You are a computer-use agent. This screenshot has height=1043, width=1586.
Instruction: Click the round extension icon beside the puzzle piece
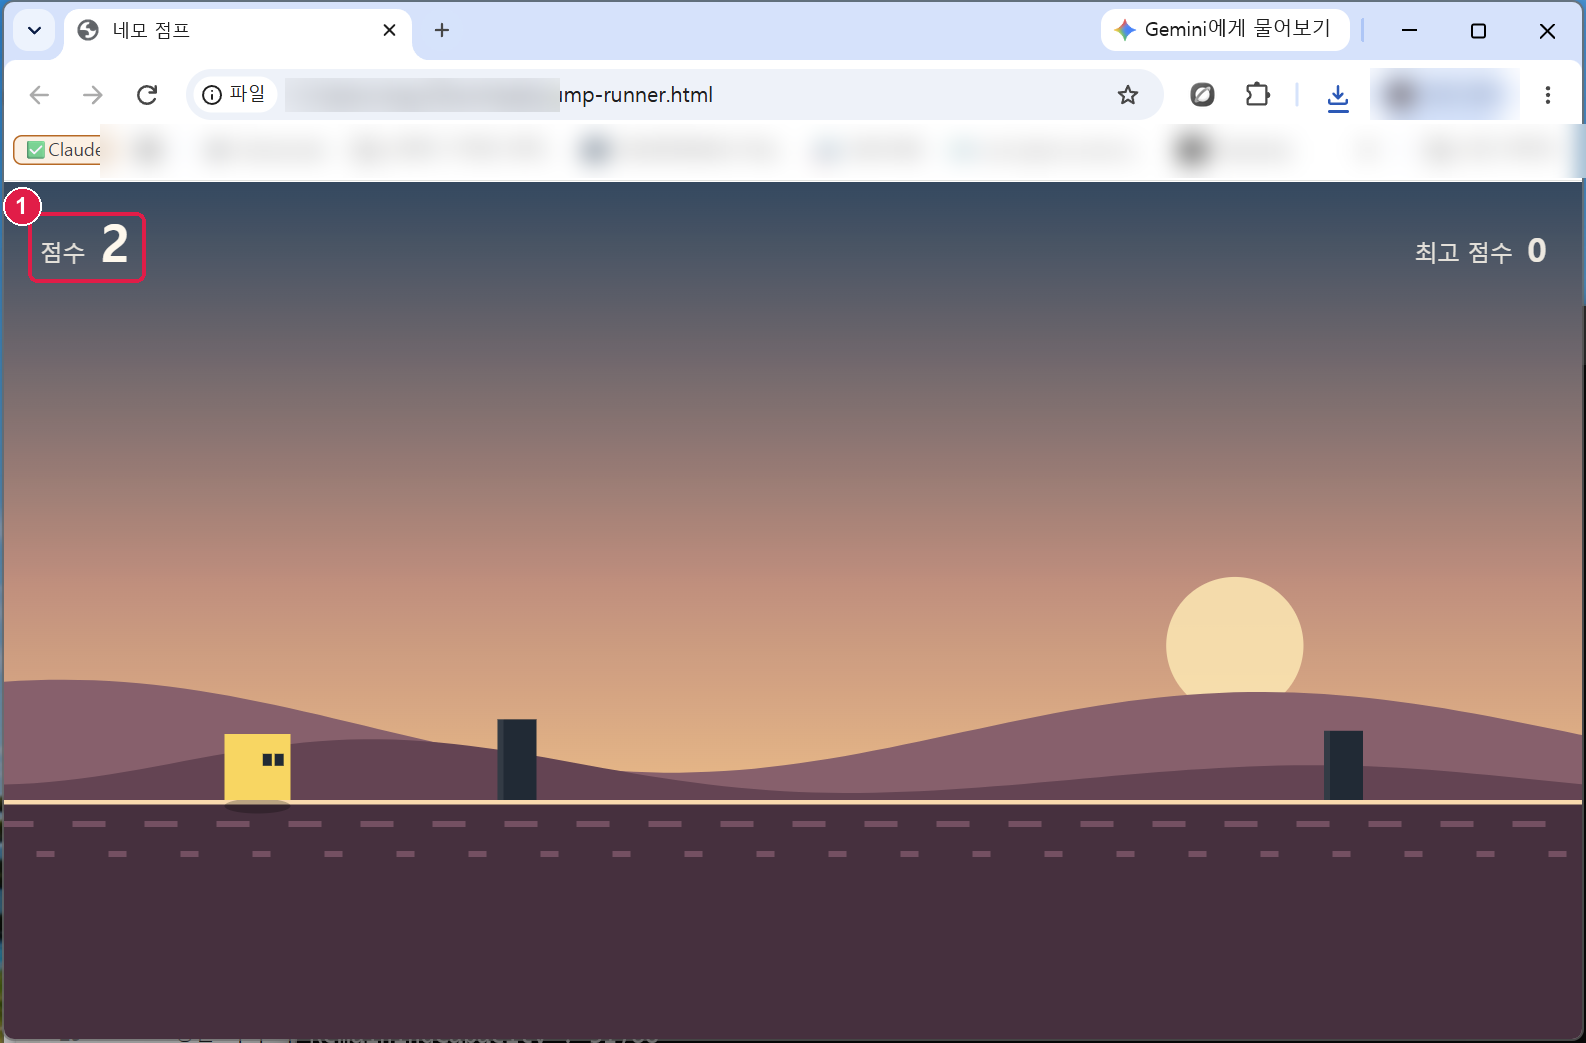click(x=1202, y=95)
